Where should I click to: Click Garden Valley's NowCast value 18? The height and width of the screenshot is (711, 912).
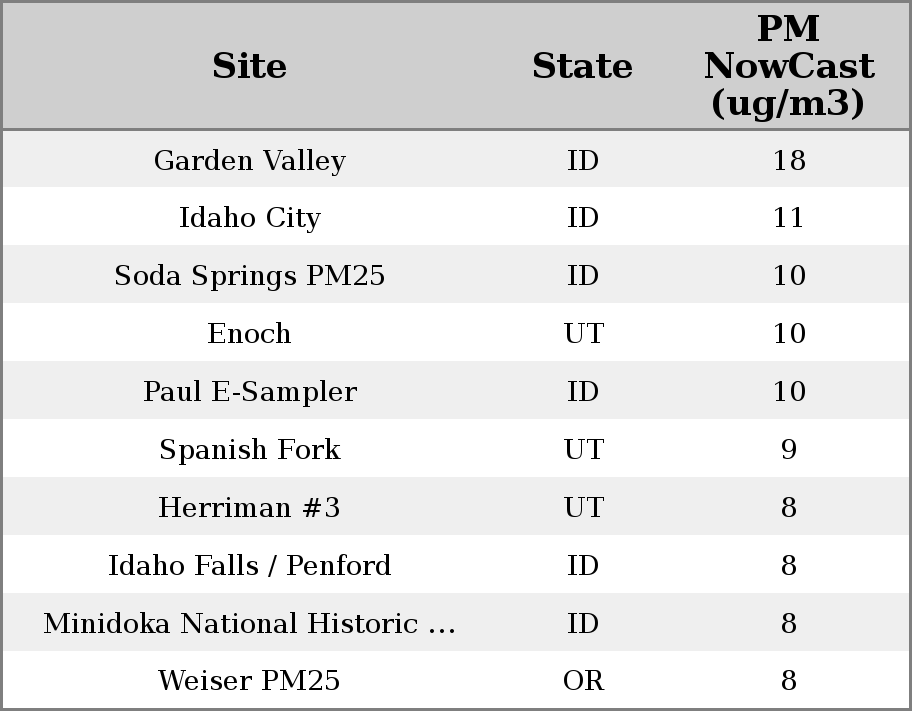tap(788, 160)
